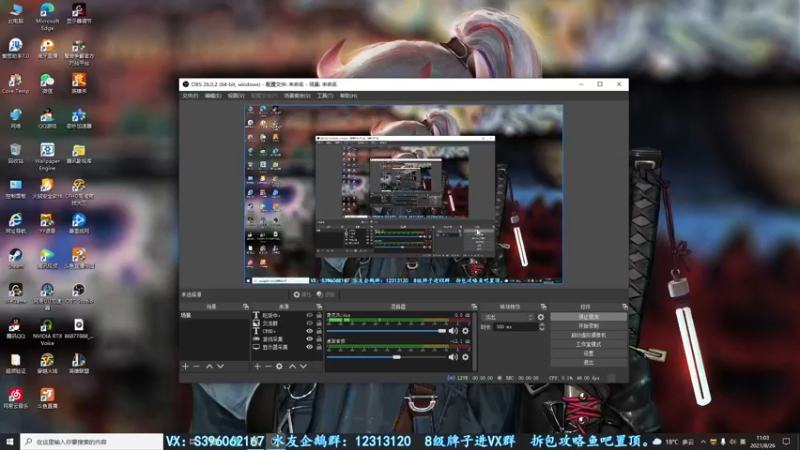Click the OBS preview canvas

(x=404, y=194)
